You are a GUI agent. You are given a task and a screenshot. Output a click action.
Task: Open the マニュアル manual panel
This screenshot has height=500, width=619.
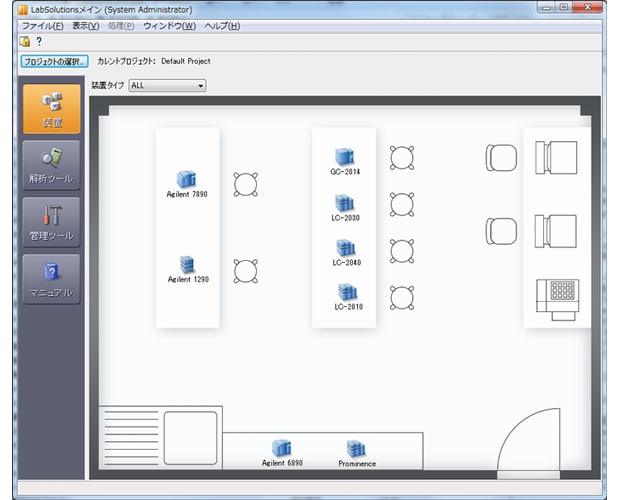click(51, 279)
